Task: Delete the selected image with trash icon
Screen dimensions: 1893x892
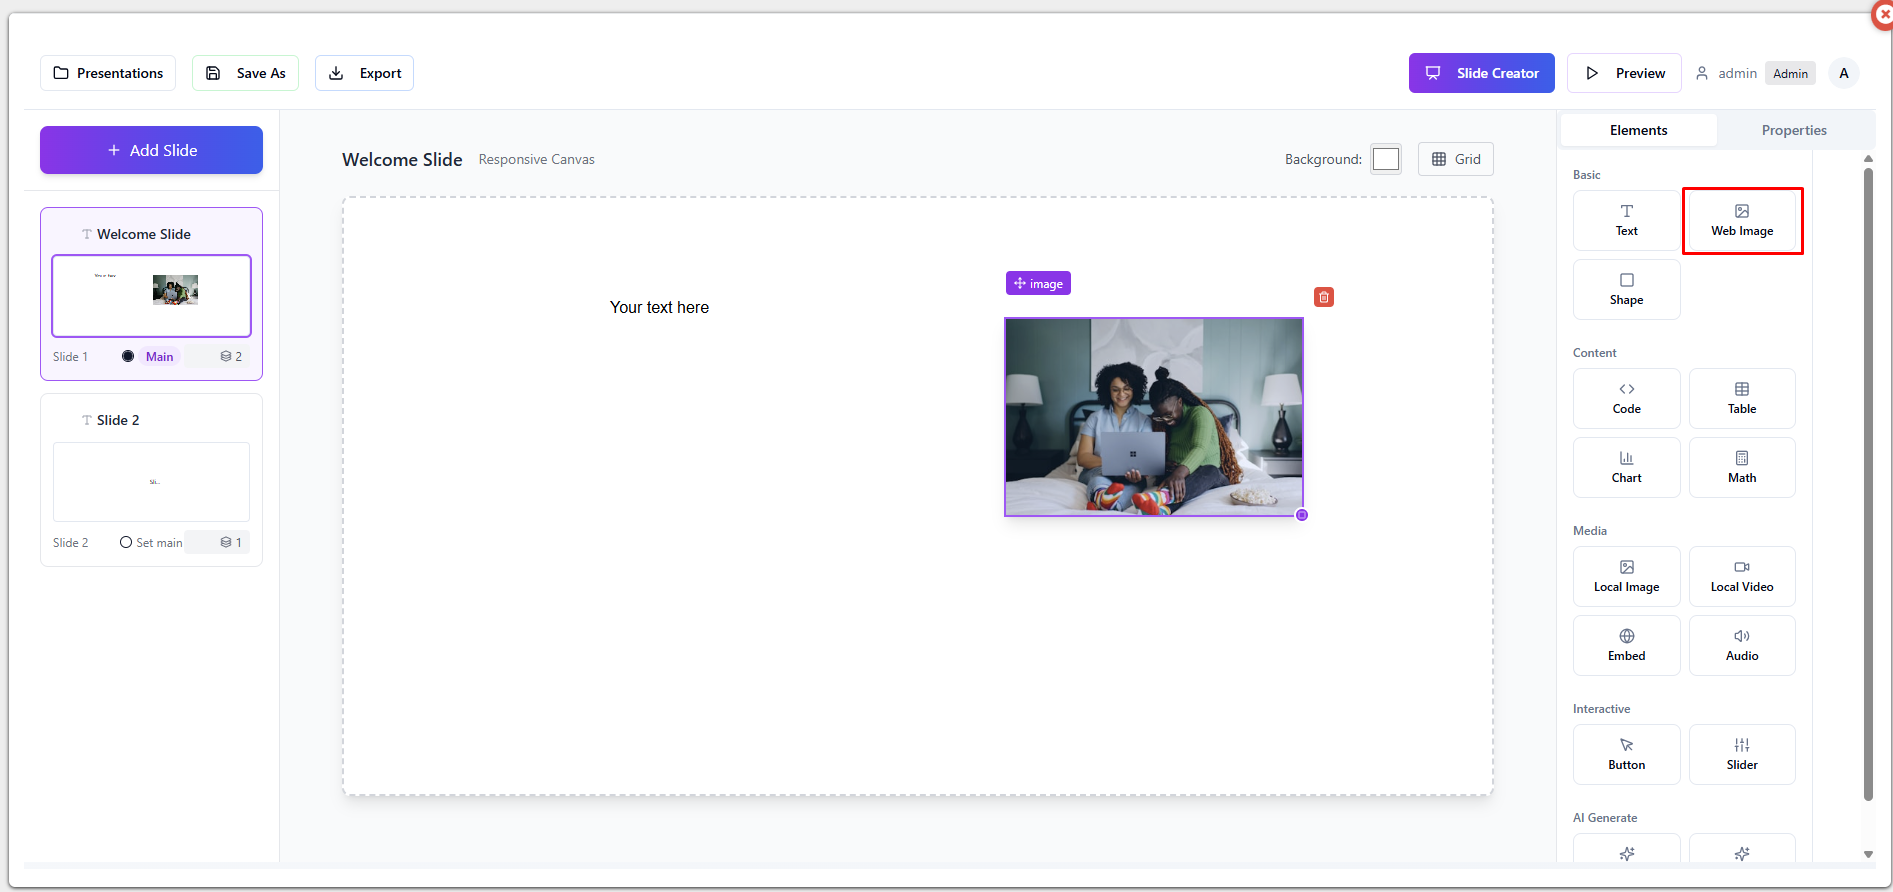Action: tap(1323, 297)
